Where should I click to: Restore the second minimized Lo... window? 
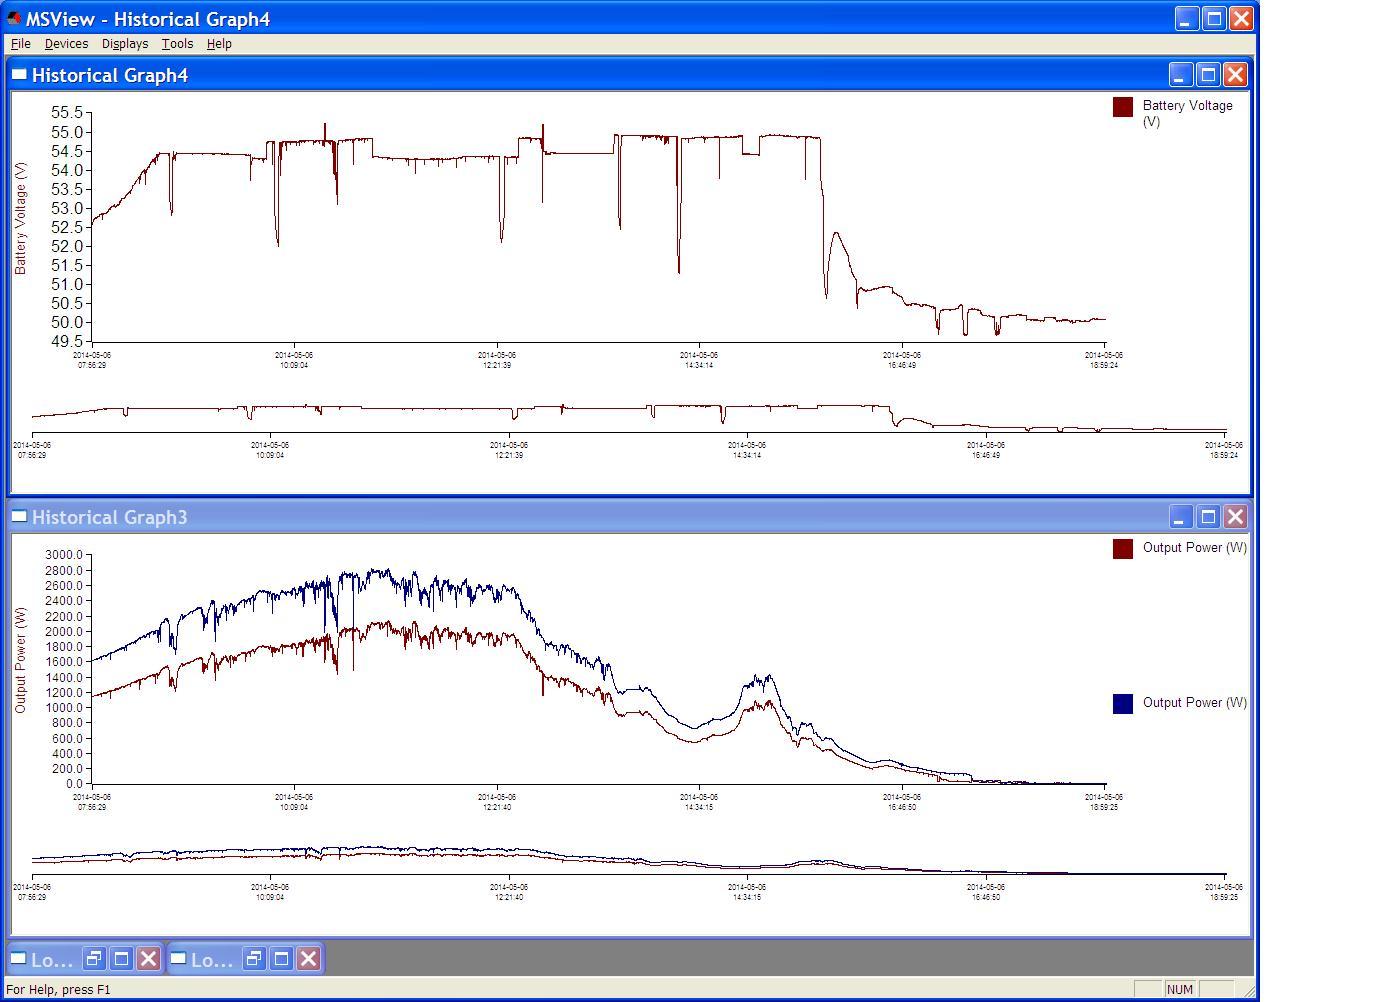click(254, 959)
